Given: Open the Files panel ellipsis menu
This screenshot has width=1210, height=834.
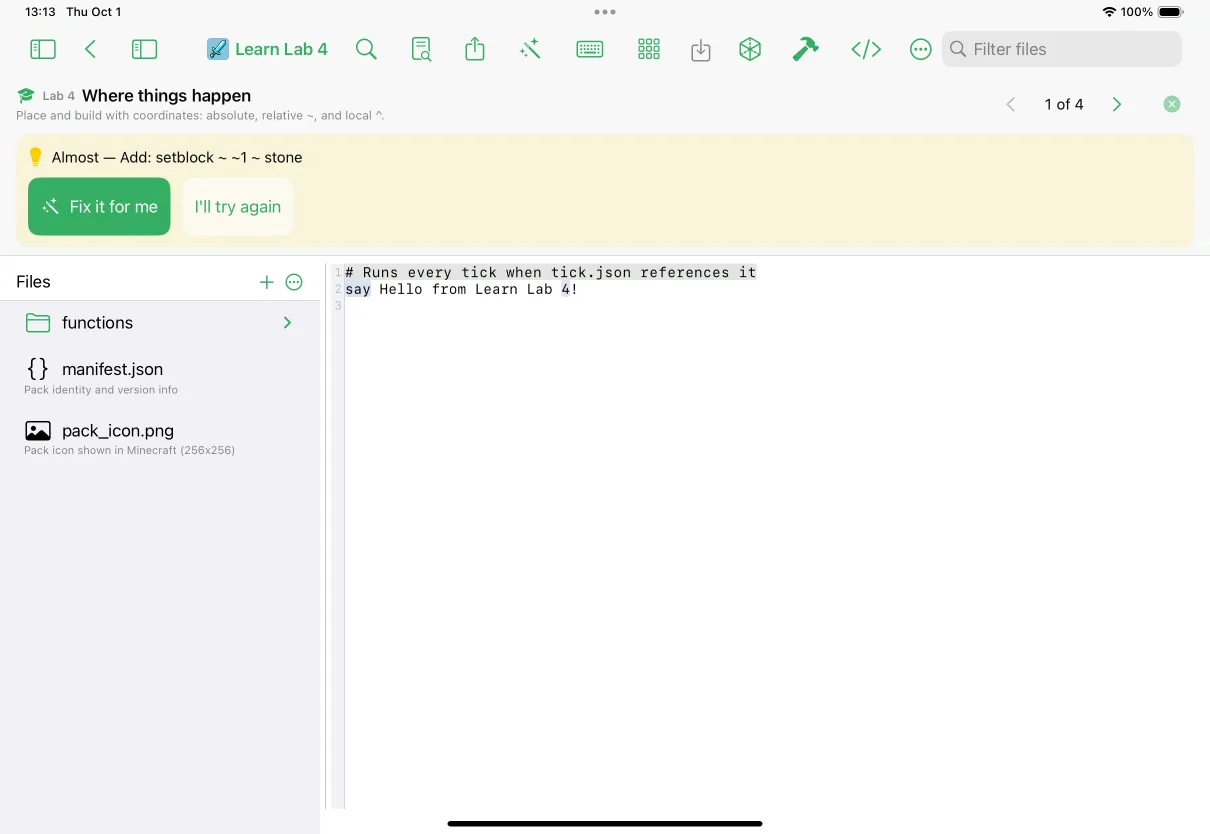Looking at the screenshot, I should click(294, 282).
